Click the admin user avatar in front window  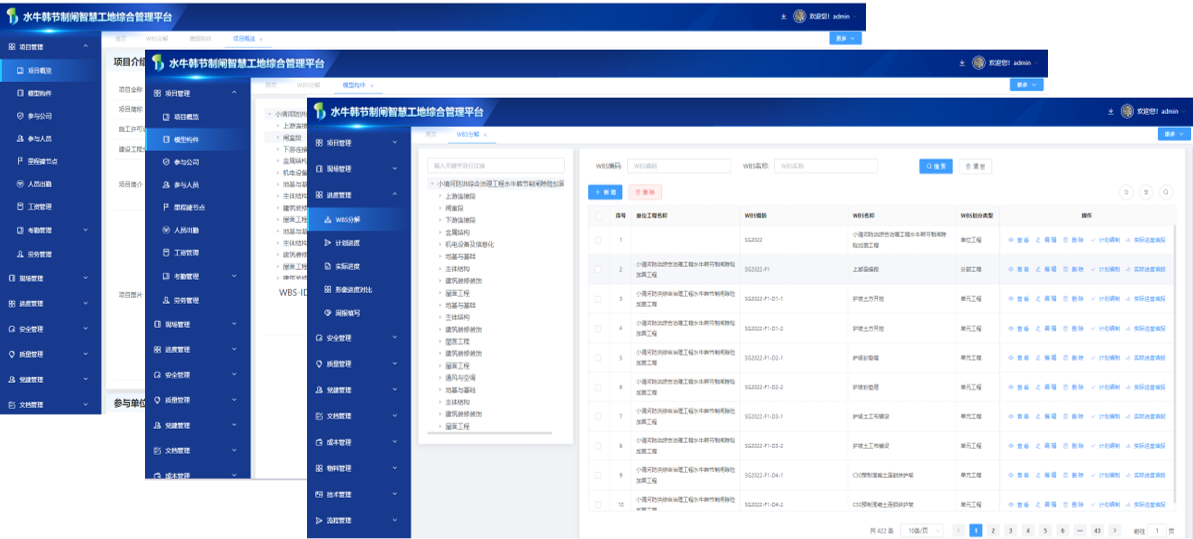coord(1127,112)
